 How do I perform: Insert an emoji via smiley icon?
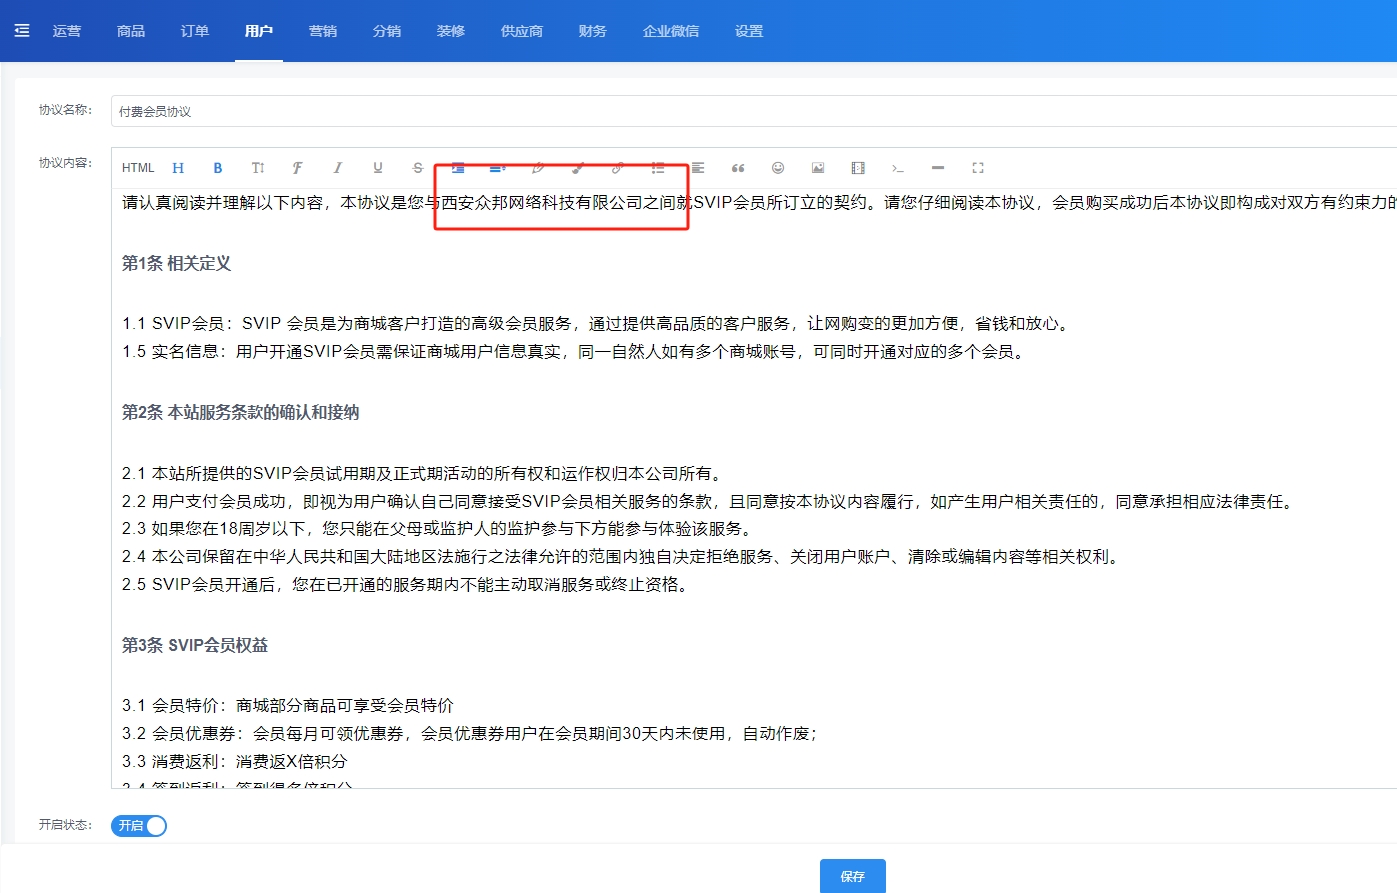[778, 168]
